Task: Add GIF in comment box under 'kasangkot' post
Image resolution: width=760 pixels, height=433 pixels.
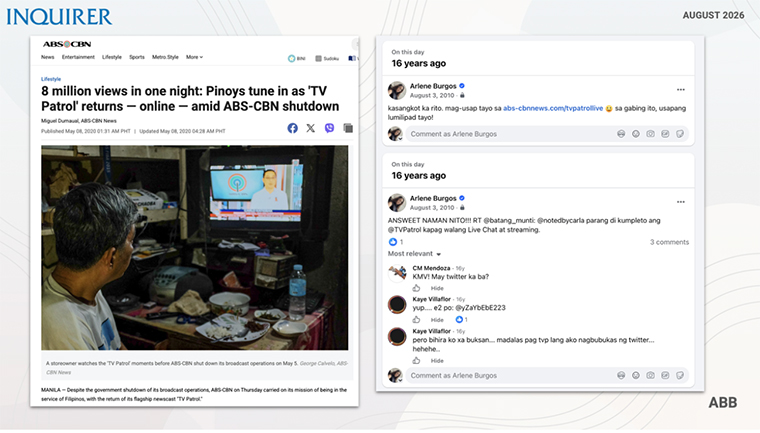Action: click(x=665, y=134)
